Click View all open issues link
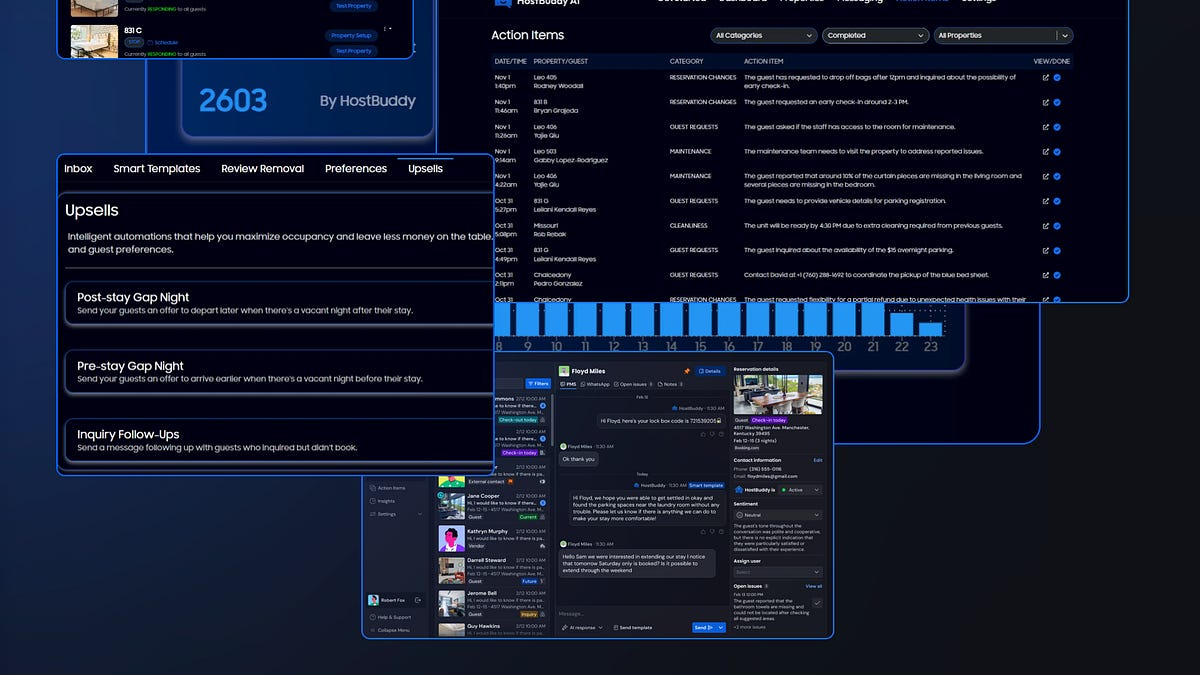This screenshot has width=1200, height=675. 814,586
